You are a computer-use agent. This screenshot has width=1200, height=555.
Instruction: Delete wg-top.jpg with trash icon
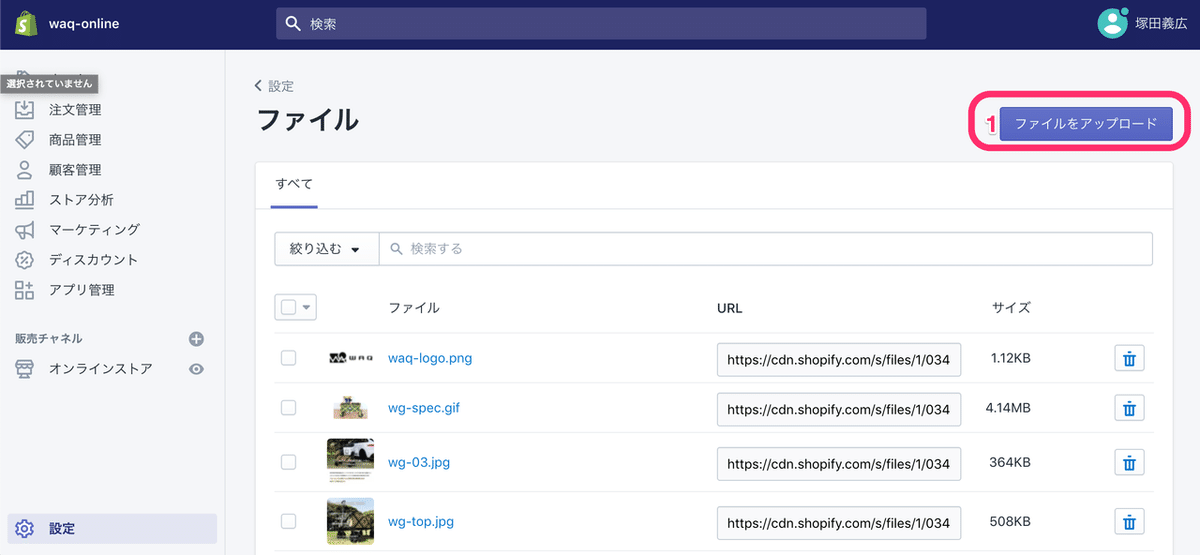(x=1129, y=521)
